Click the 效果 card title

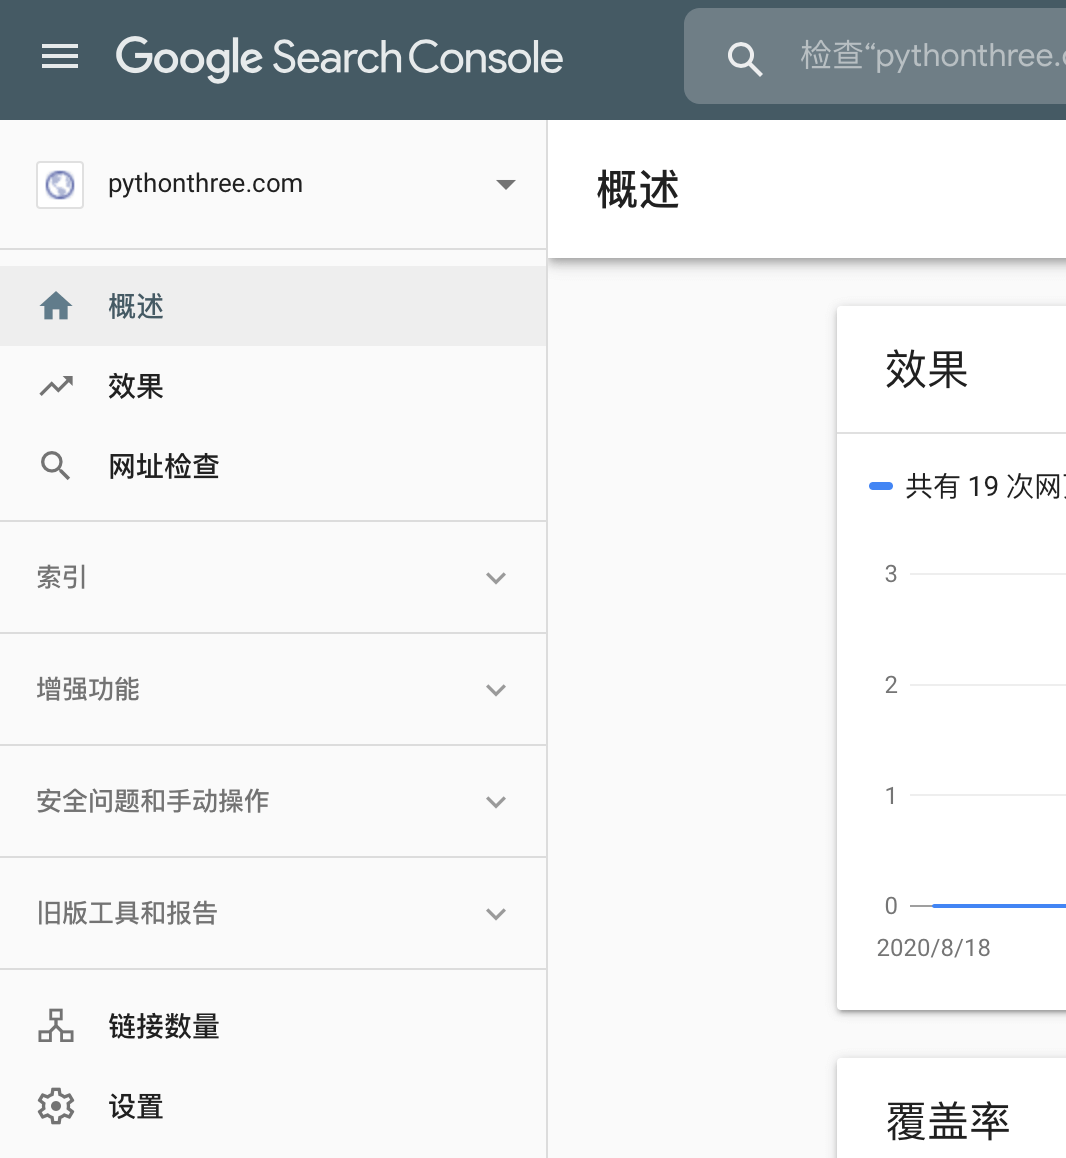coord(926,369)
